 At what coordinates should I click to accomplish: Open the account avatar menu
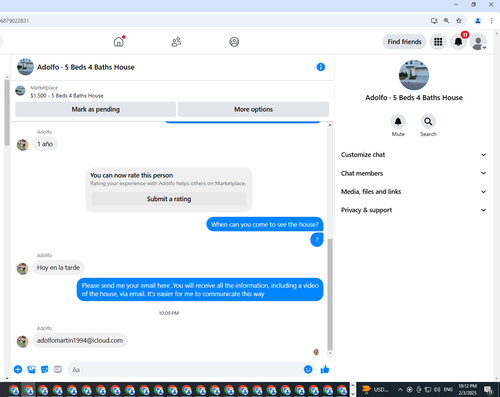[478, 42]
